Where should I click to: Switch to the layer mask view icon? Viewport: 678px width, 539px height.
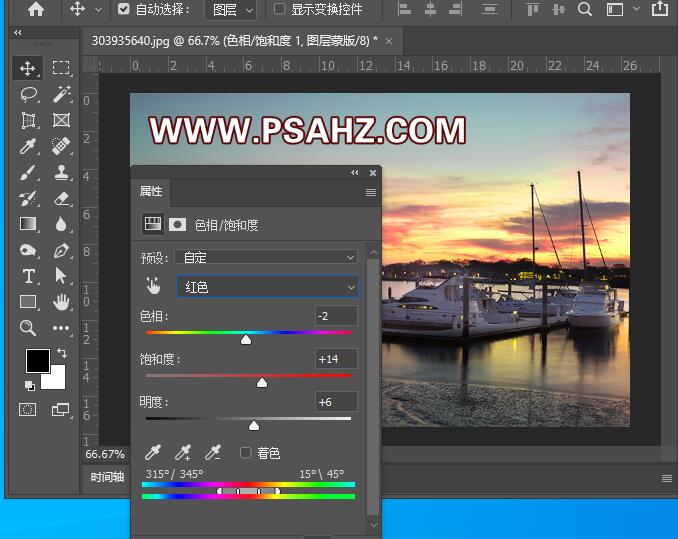pos(177,224)
